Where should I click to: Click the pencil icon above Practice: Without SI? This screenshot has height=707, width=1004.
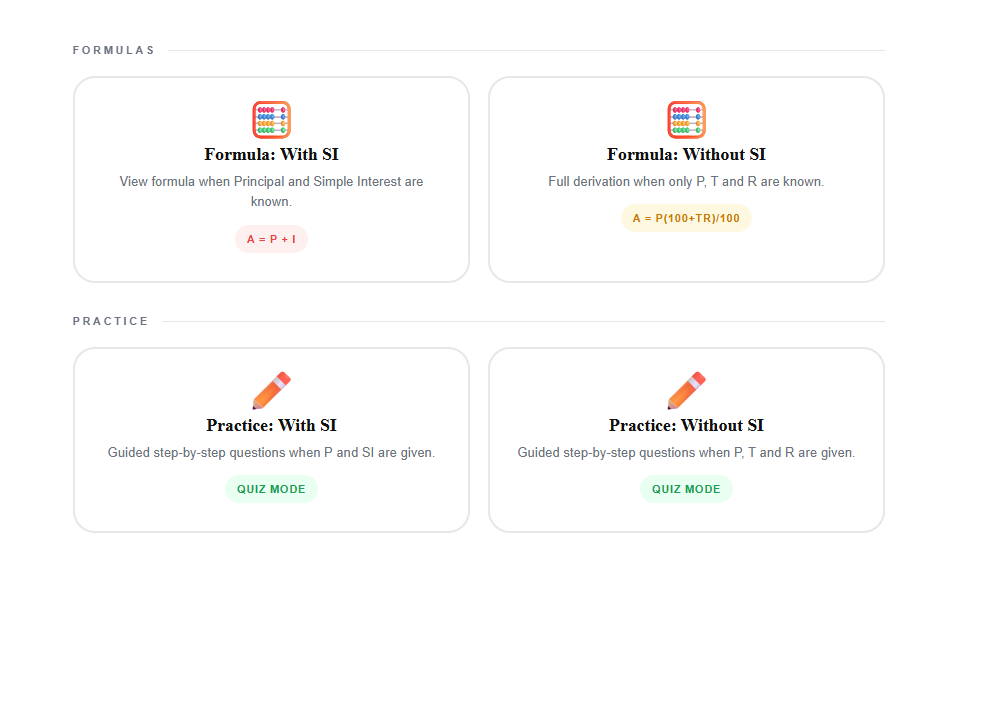pos(686,391)
